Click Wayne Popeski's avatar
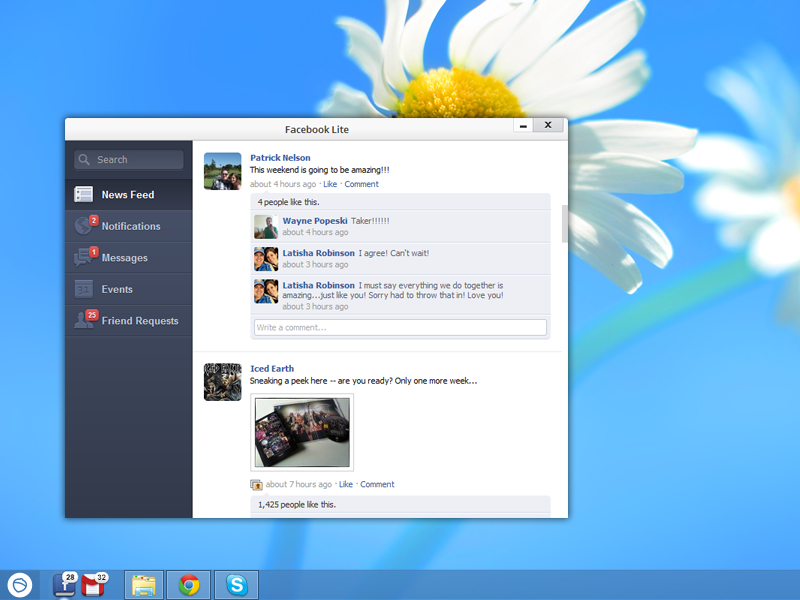 (266, 227)
